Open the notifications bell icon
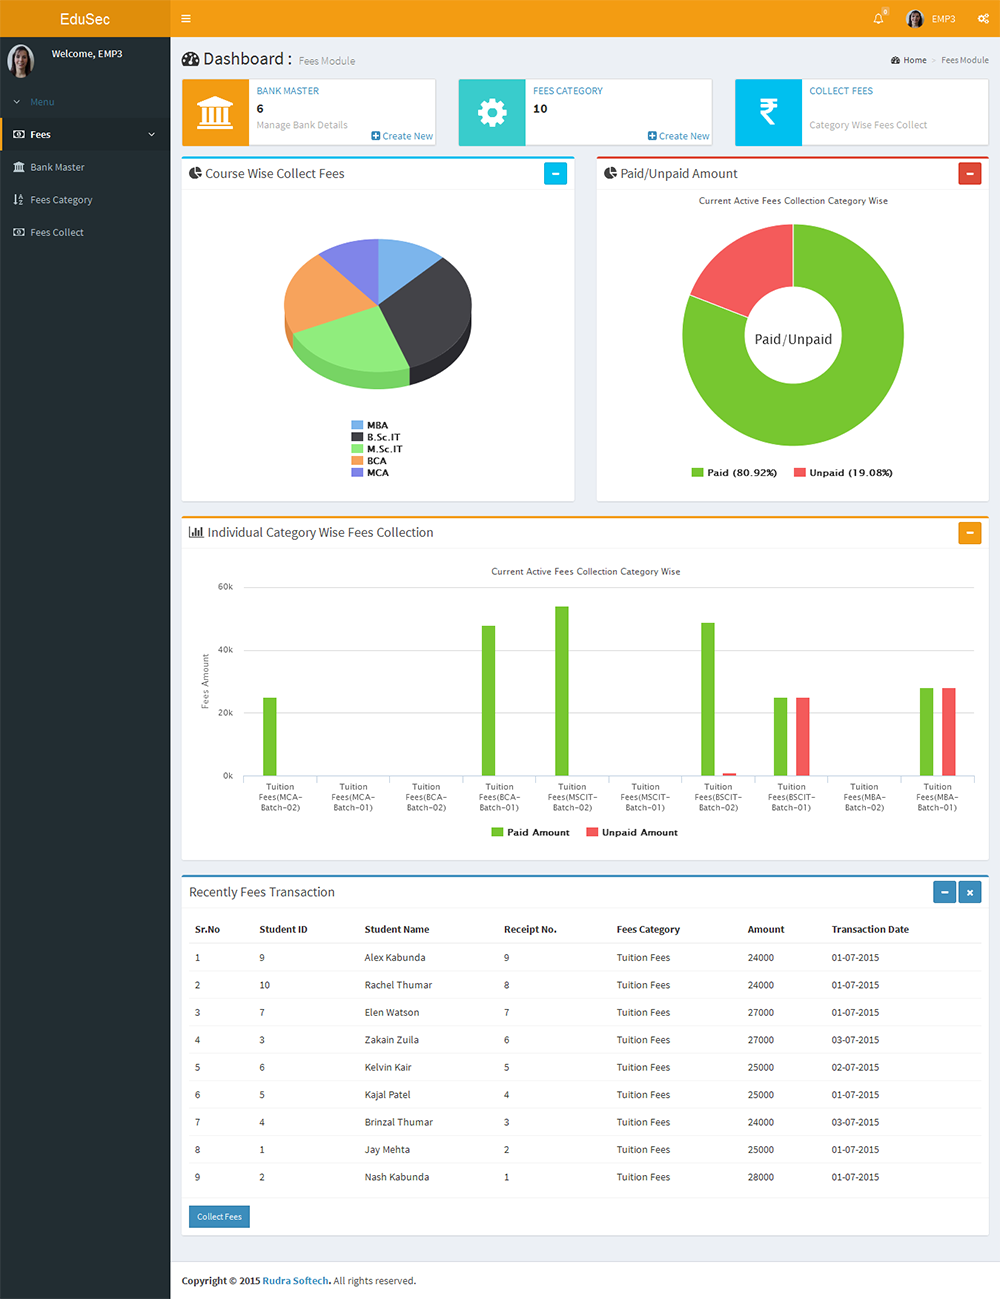Screen dimensions: 1000x1299 point(879,18)
